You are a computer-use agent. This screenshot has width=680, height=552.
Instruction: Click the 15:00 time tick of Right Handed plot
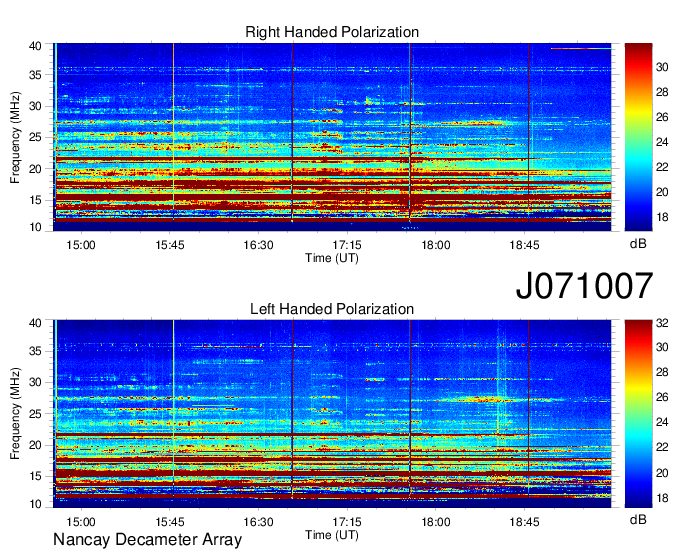[81, 245]
